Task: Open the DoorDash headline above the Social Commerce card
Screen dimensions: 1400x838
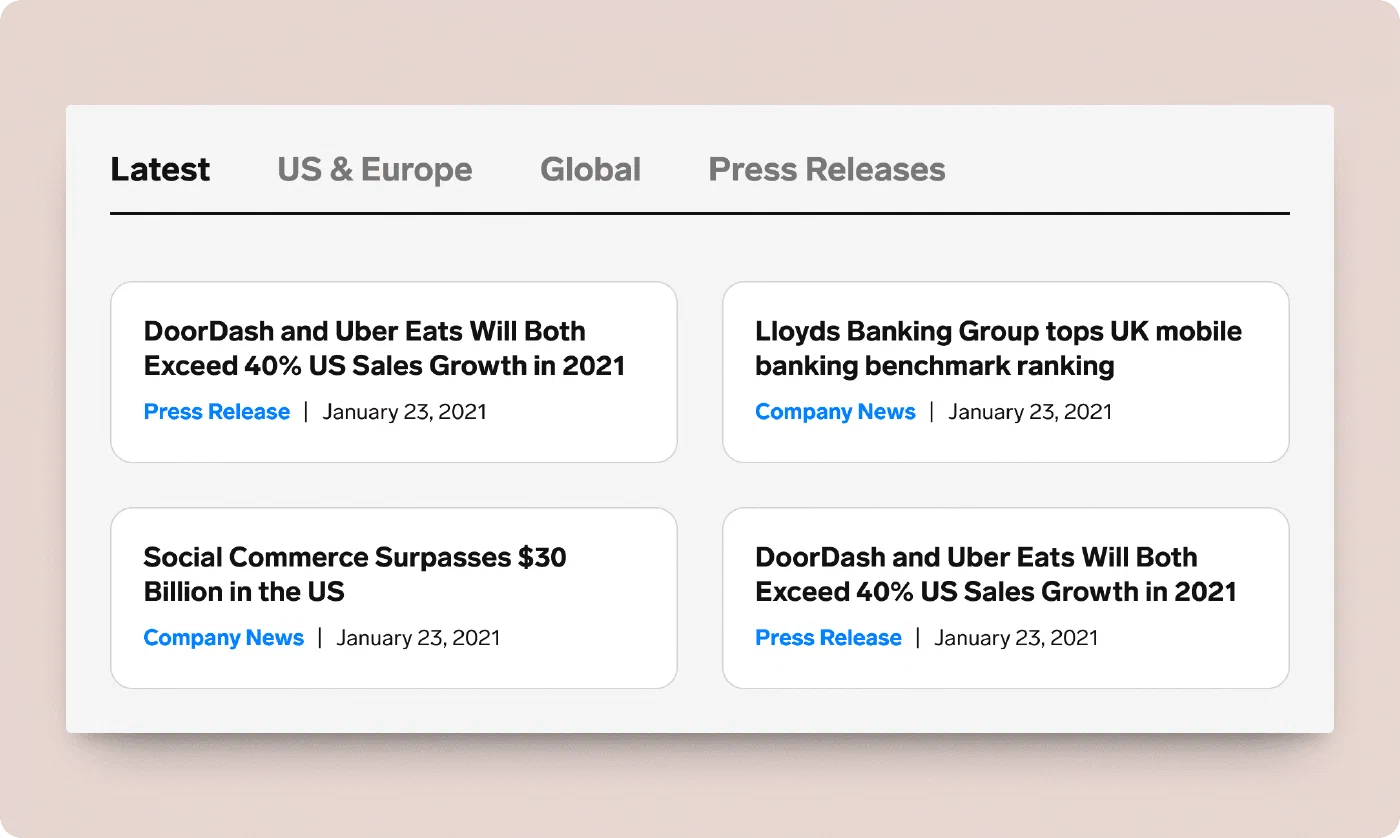Action: point(384,348)
